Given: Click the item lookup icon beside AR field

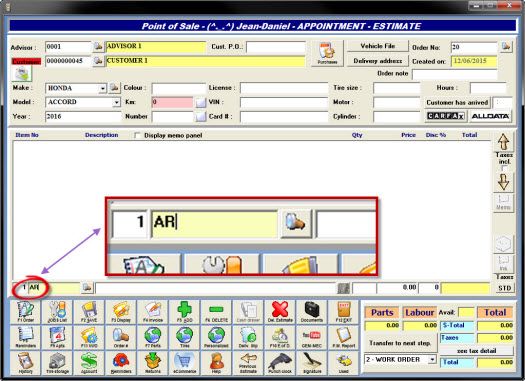Looking at the screenshot, I should click(87, 288).
